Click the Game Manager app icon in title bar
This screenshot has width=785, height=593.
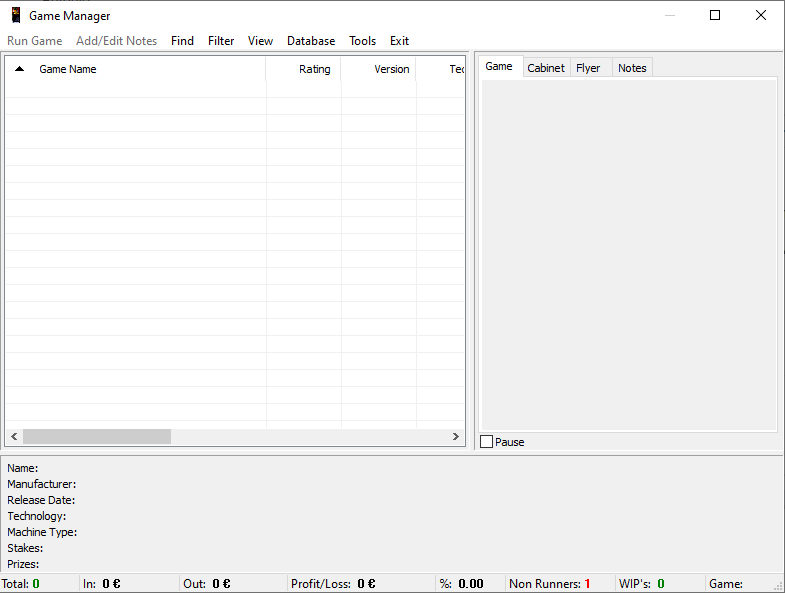[x=16, y=15]
